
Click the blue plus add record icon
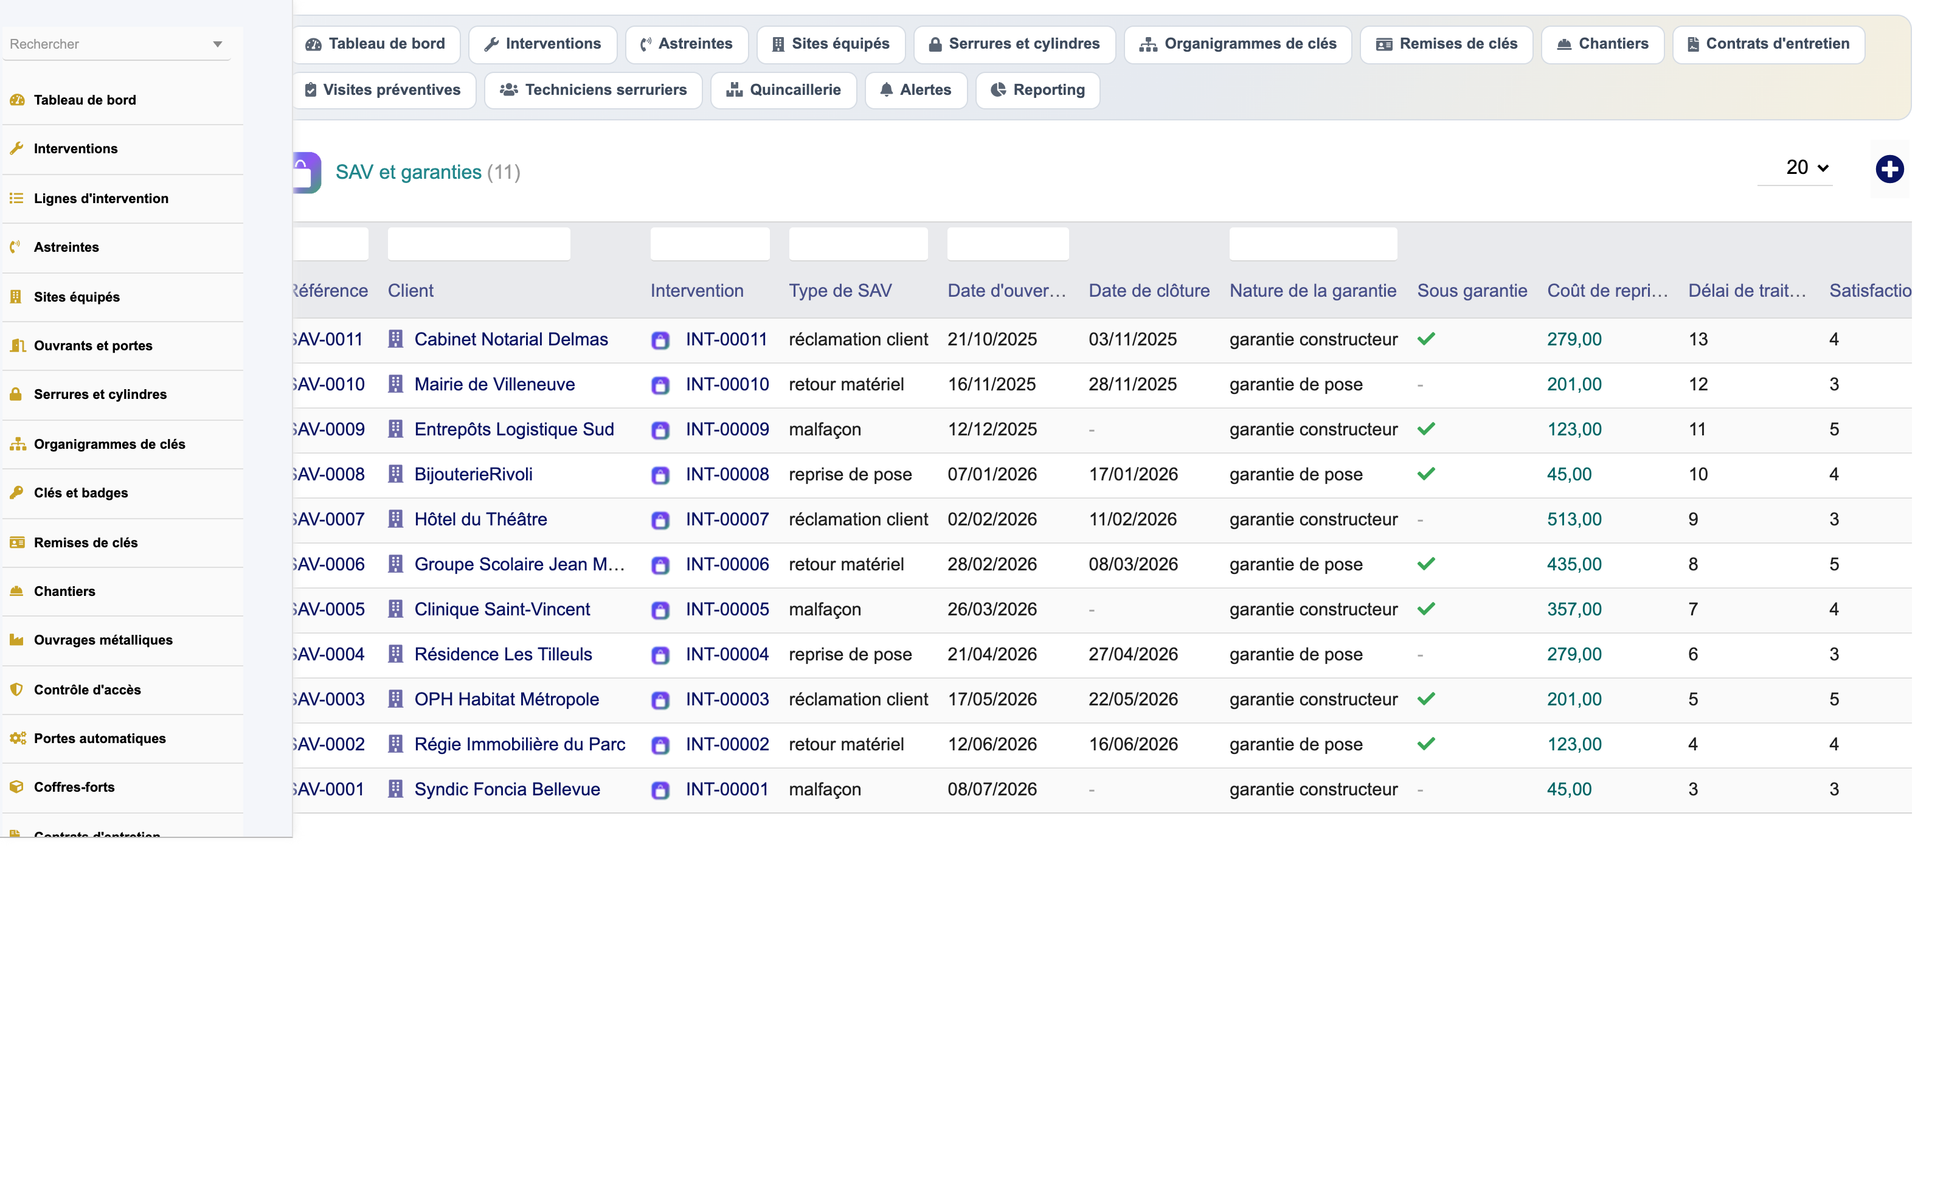1889,169
